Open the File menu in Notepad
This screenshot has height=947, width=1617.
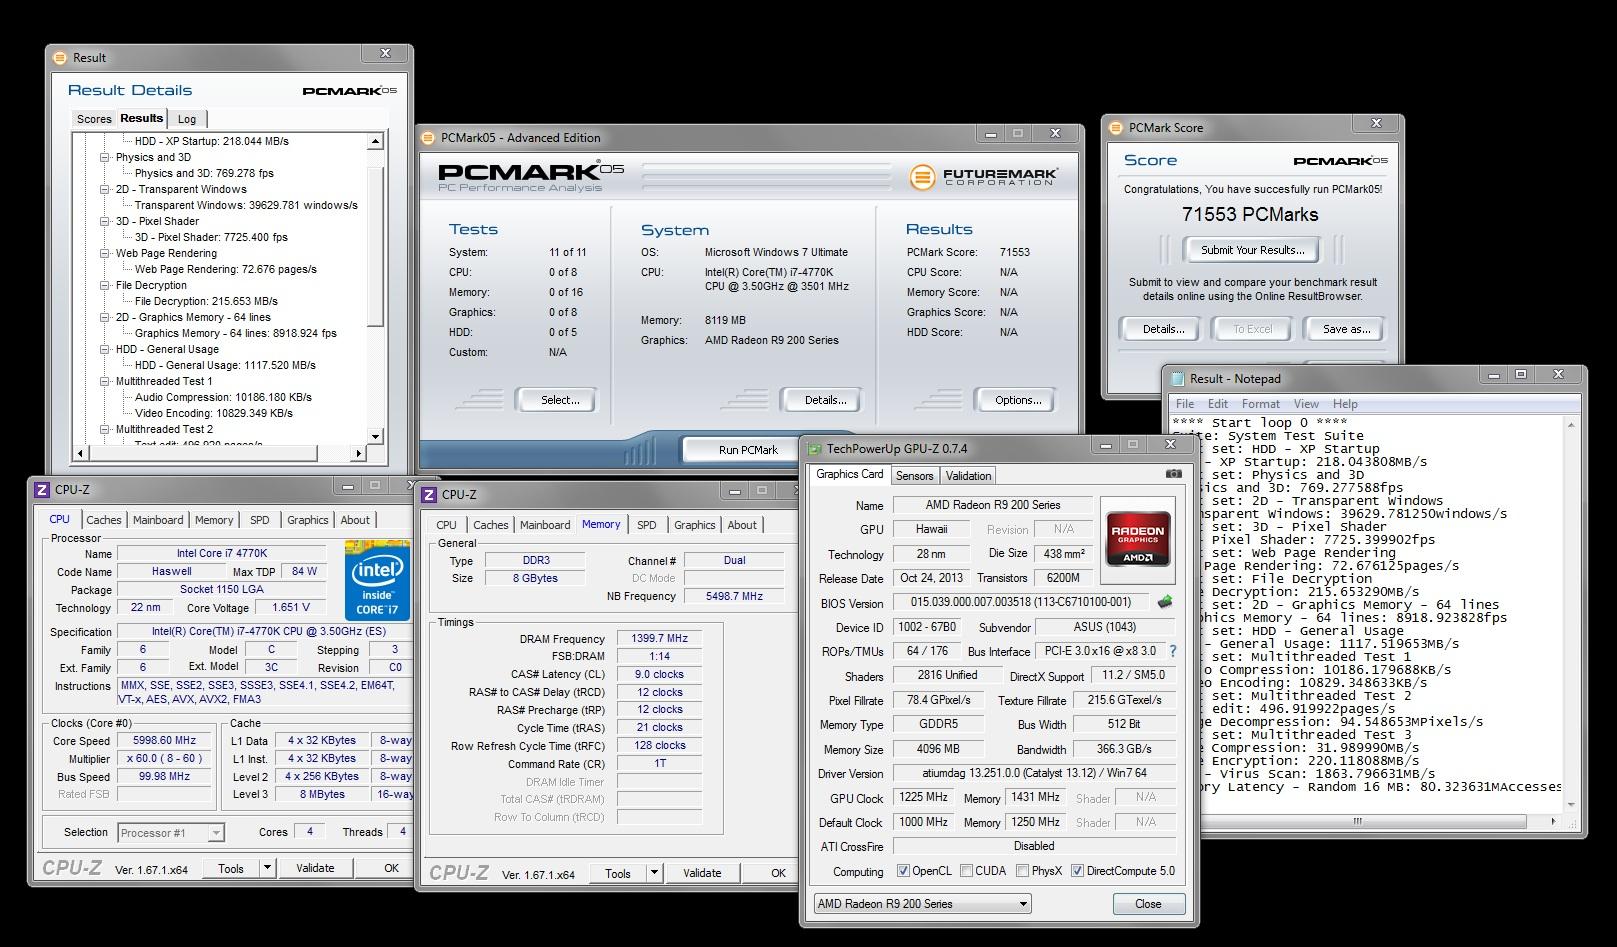[1185, 404]
